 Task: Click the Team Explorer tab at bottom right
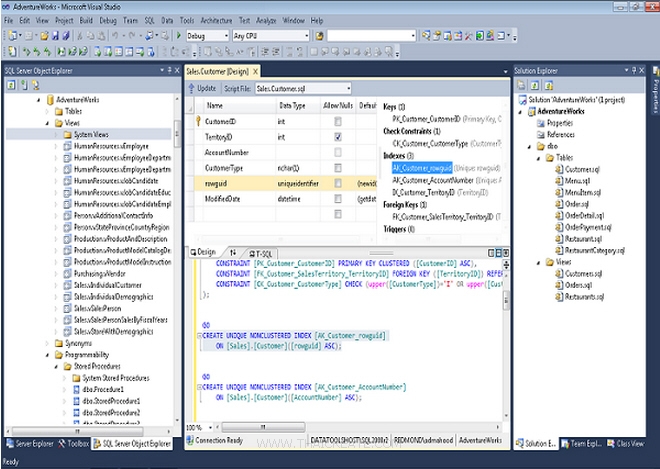(x=584, y=443)
